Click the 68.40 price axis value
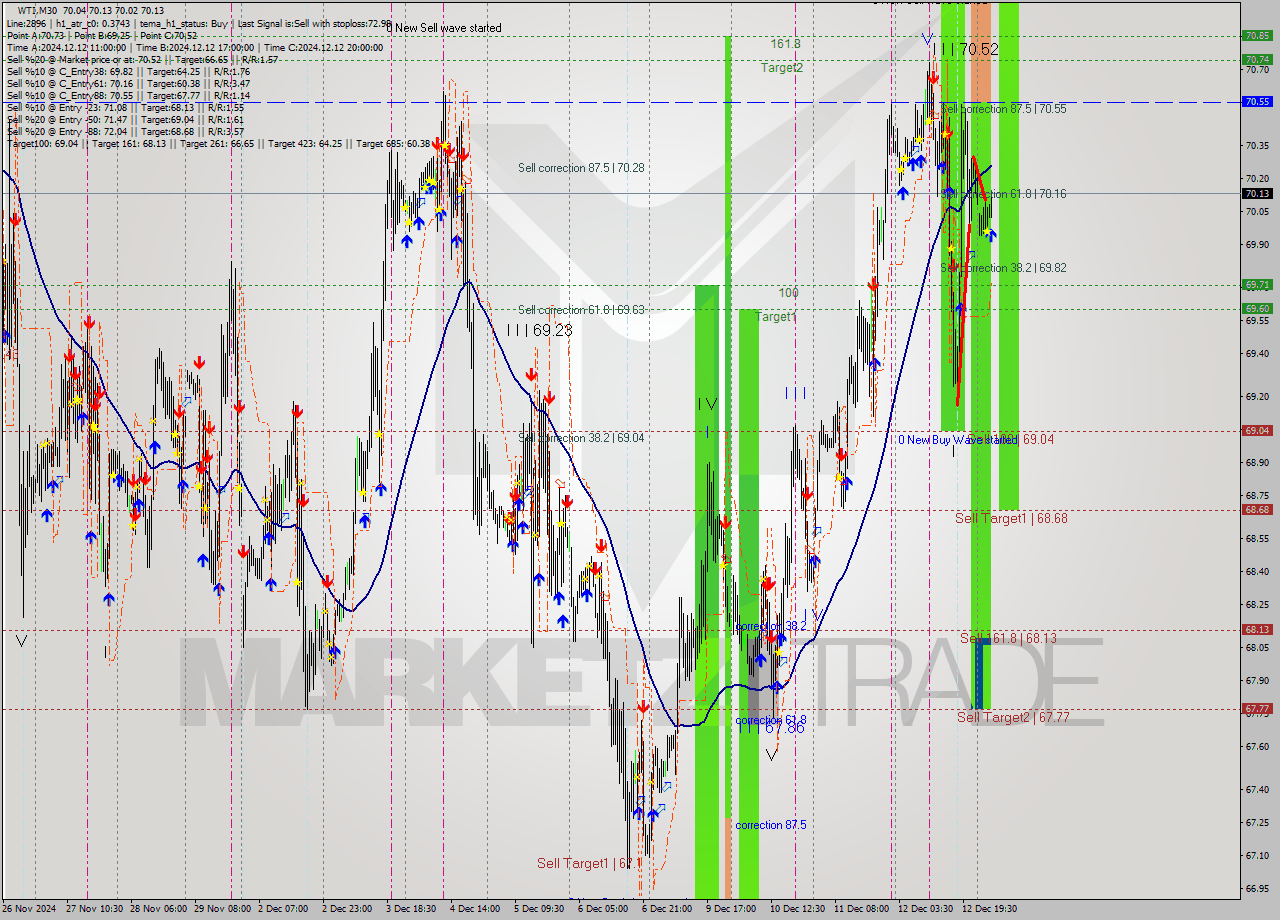1280x920 pixels. (1257, 571)
